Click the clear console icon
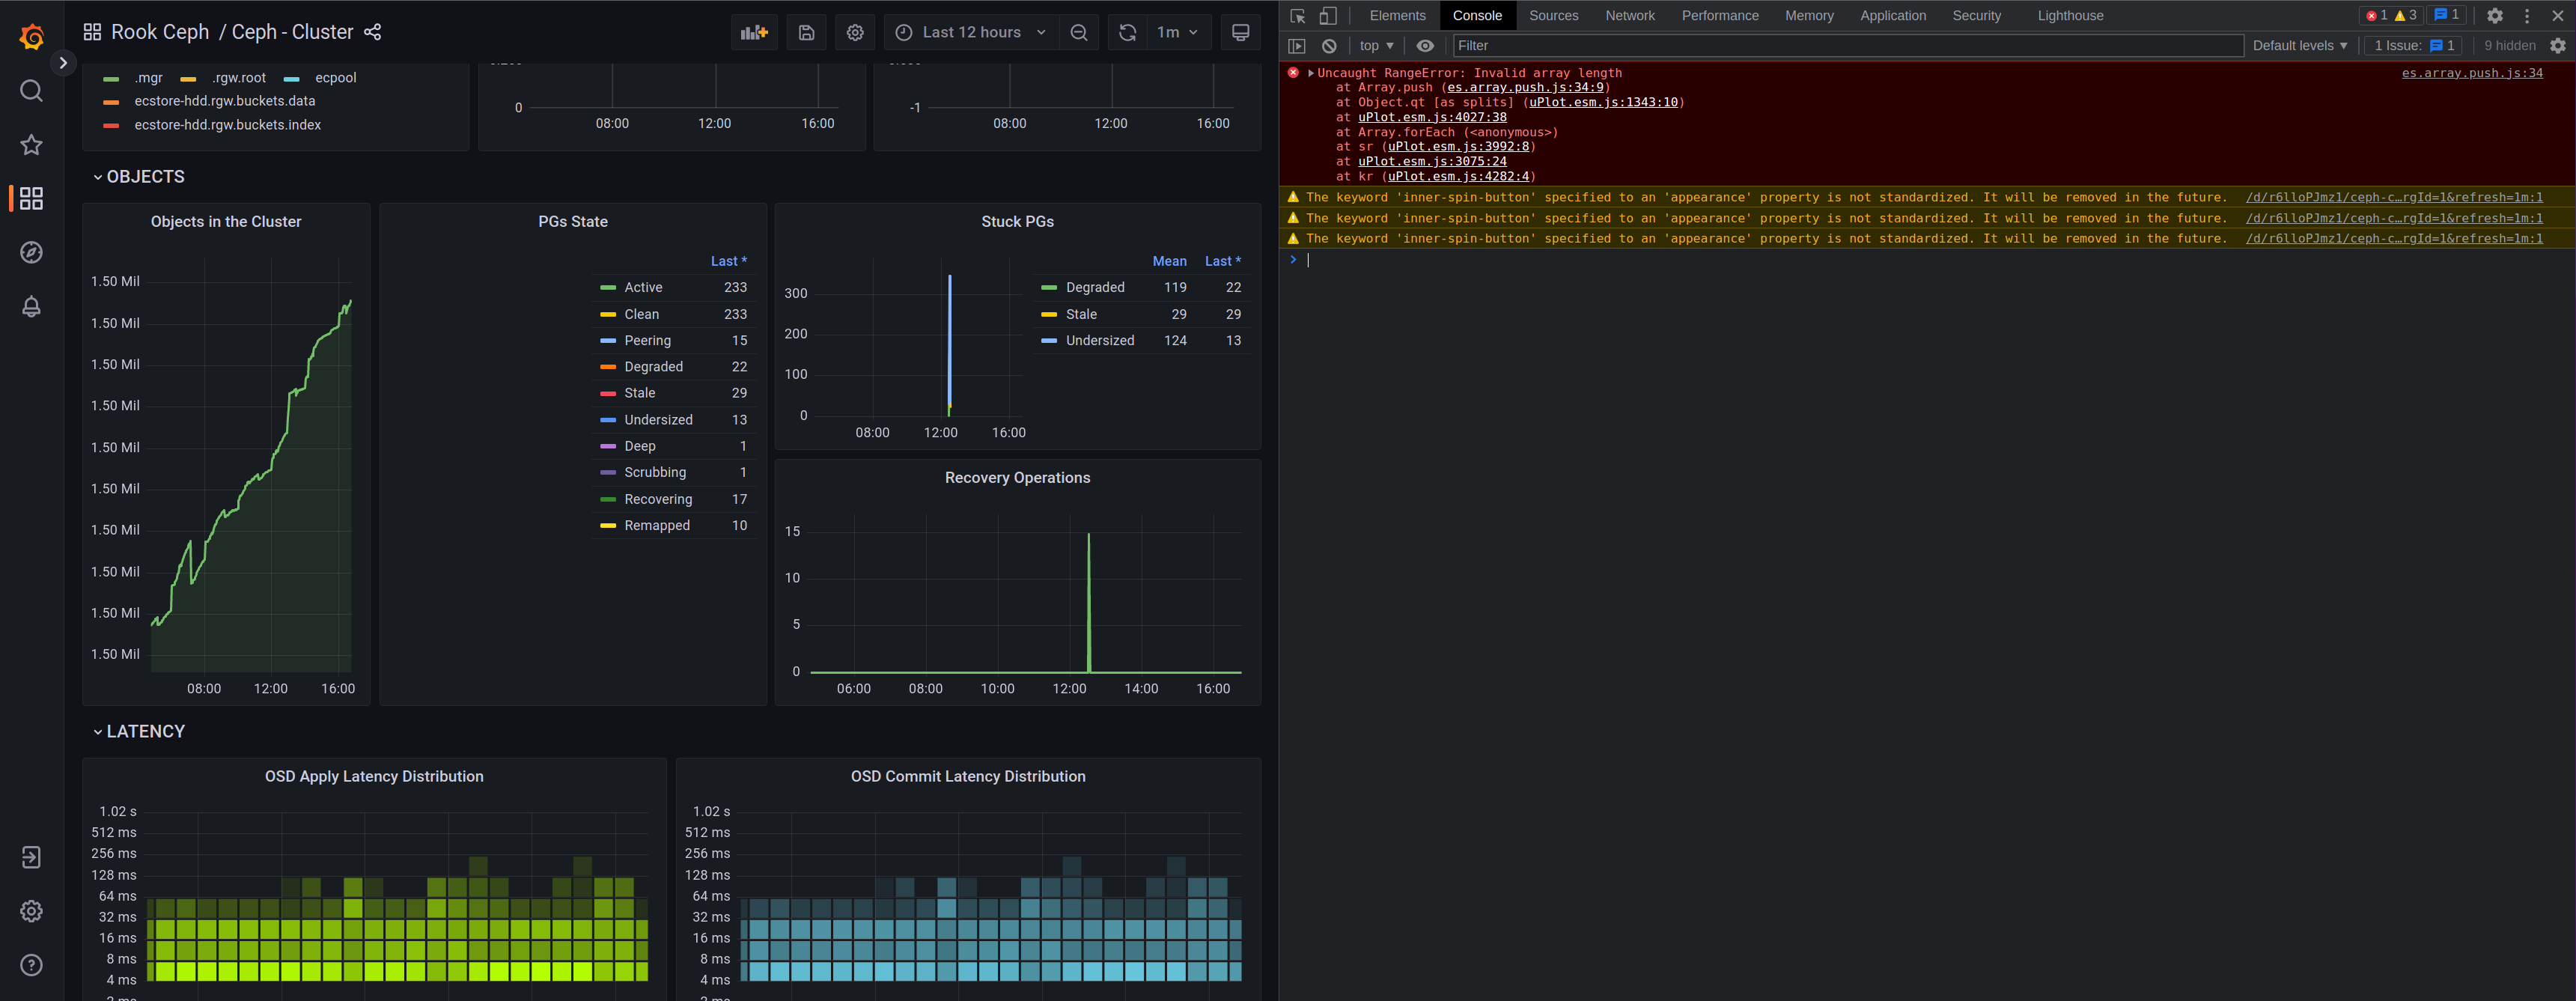 [x=1329, y=45]
